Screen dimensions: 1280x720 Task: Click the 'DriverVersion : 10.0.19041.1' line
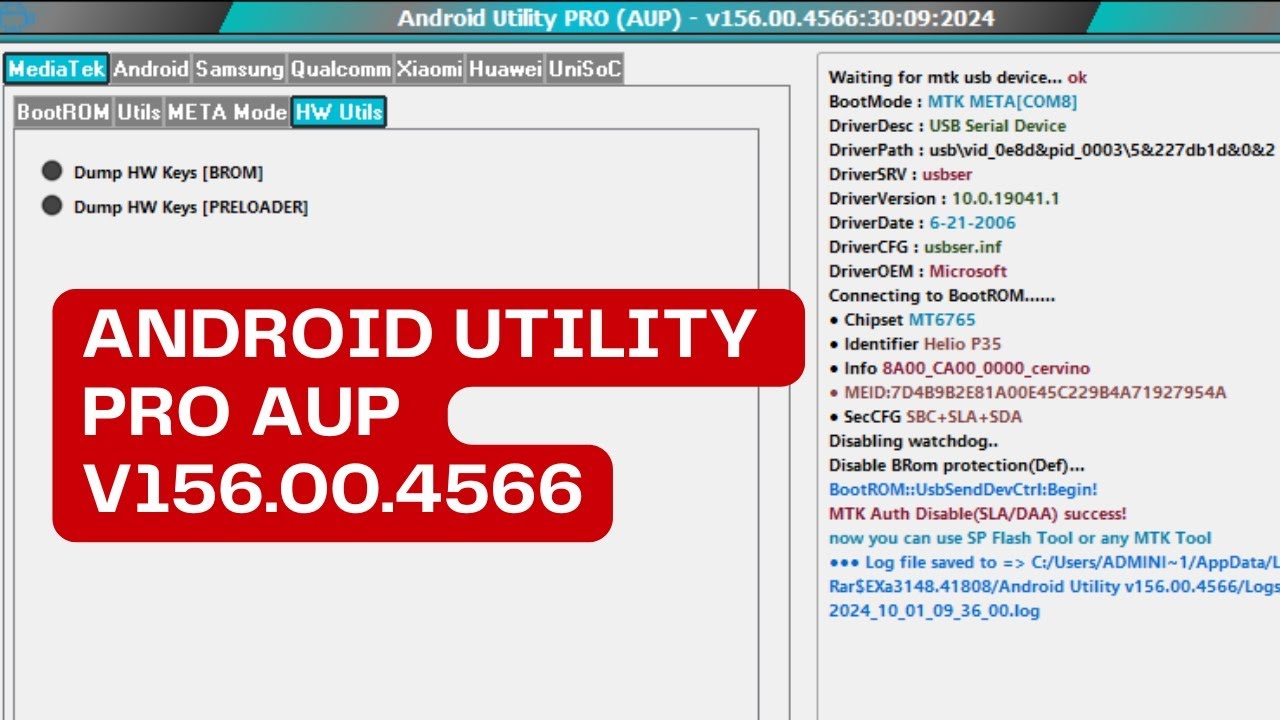tap(944, 199)
